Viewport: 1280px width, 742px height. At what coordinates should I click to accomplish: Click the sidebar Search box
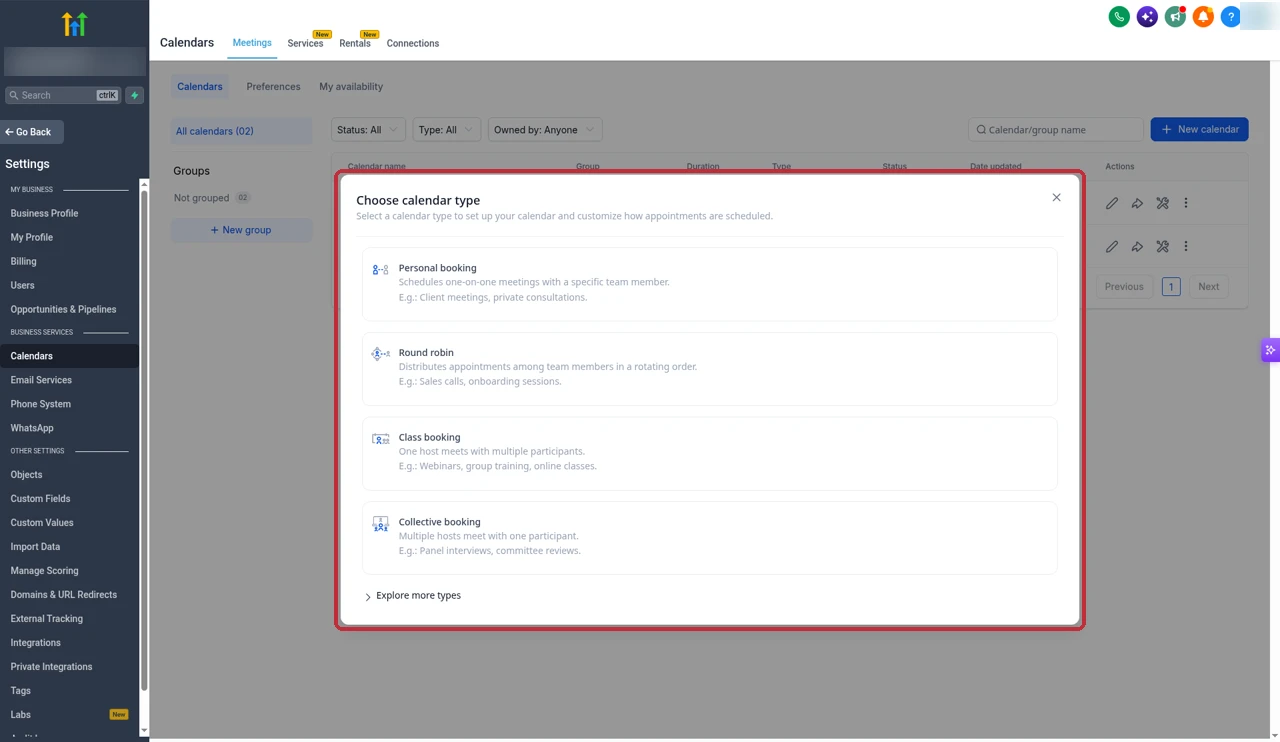(63, 95)
